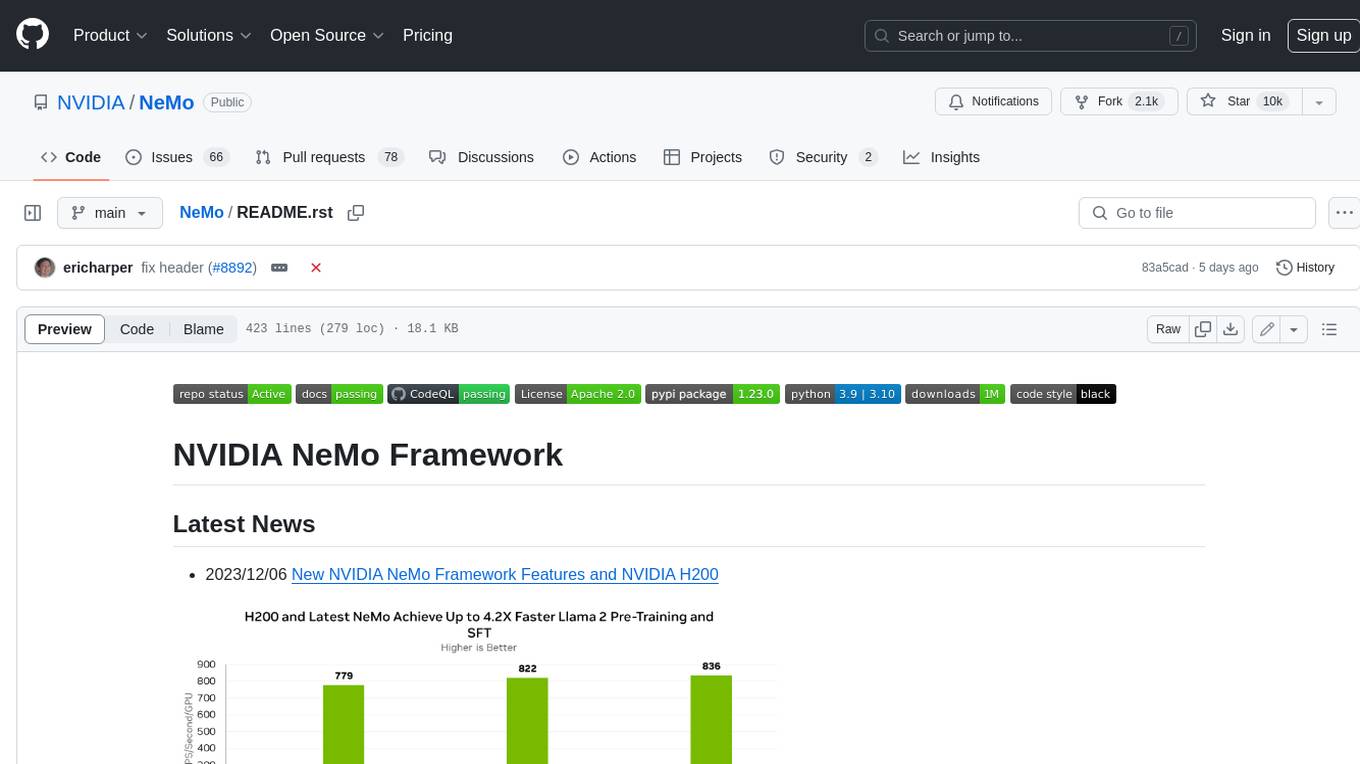The width and height of the screenshot is (1360, 764).
Task: Open the H200 Llama 2 chart image
Action: pyautogui.click(x=480, y=684)
